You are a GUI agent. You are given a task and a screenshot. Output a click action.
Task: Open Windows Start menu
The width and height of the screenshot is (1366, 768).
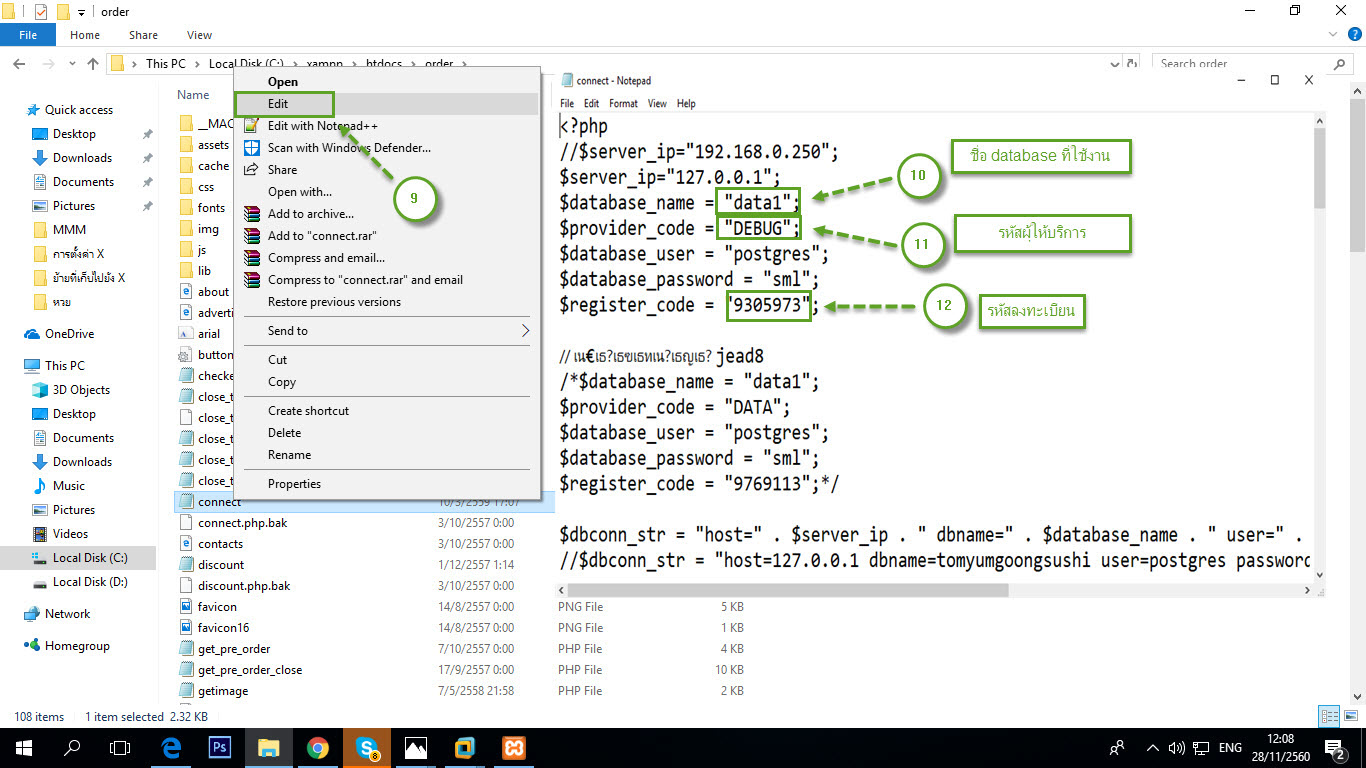coord(23,747)
